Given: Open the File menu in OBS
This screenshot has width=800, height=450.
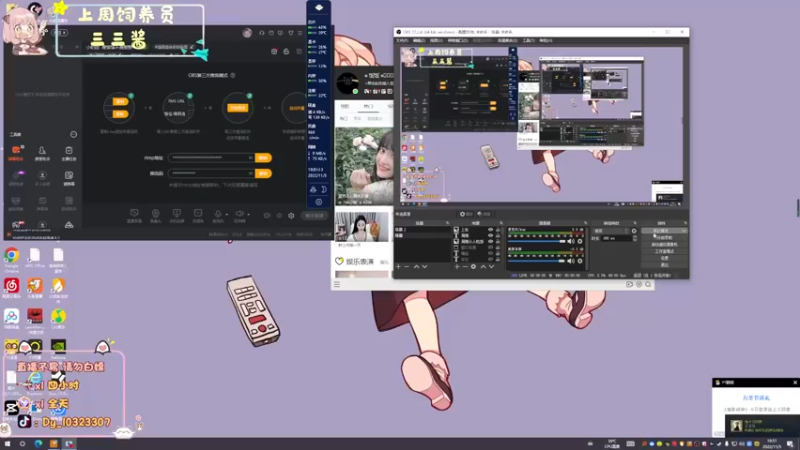Looking at the screenshot, I should [x=402, y=40].
